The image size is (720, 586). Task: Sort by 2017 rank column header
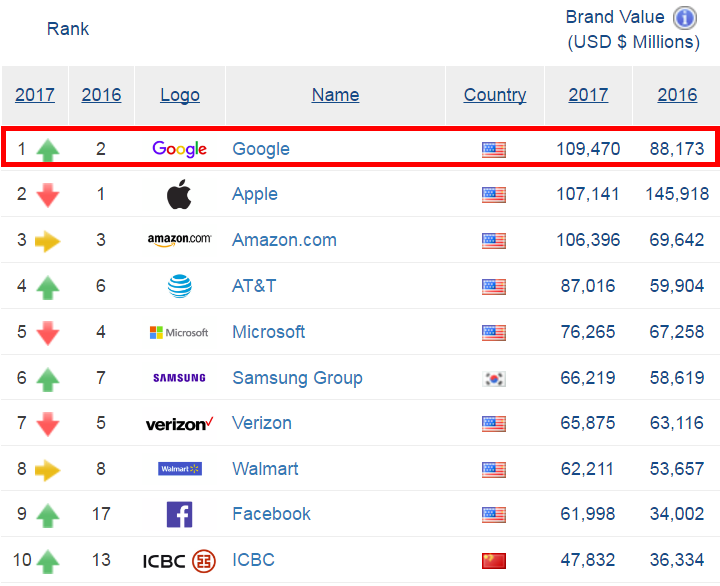35,95
